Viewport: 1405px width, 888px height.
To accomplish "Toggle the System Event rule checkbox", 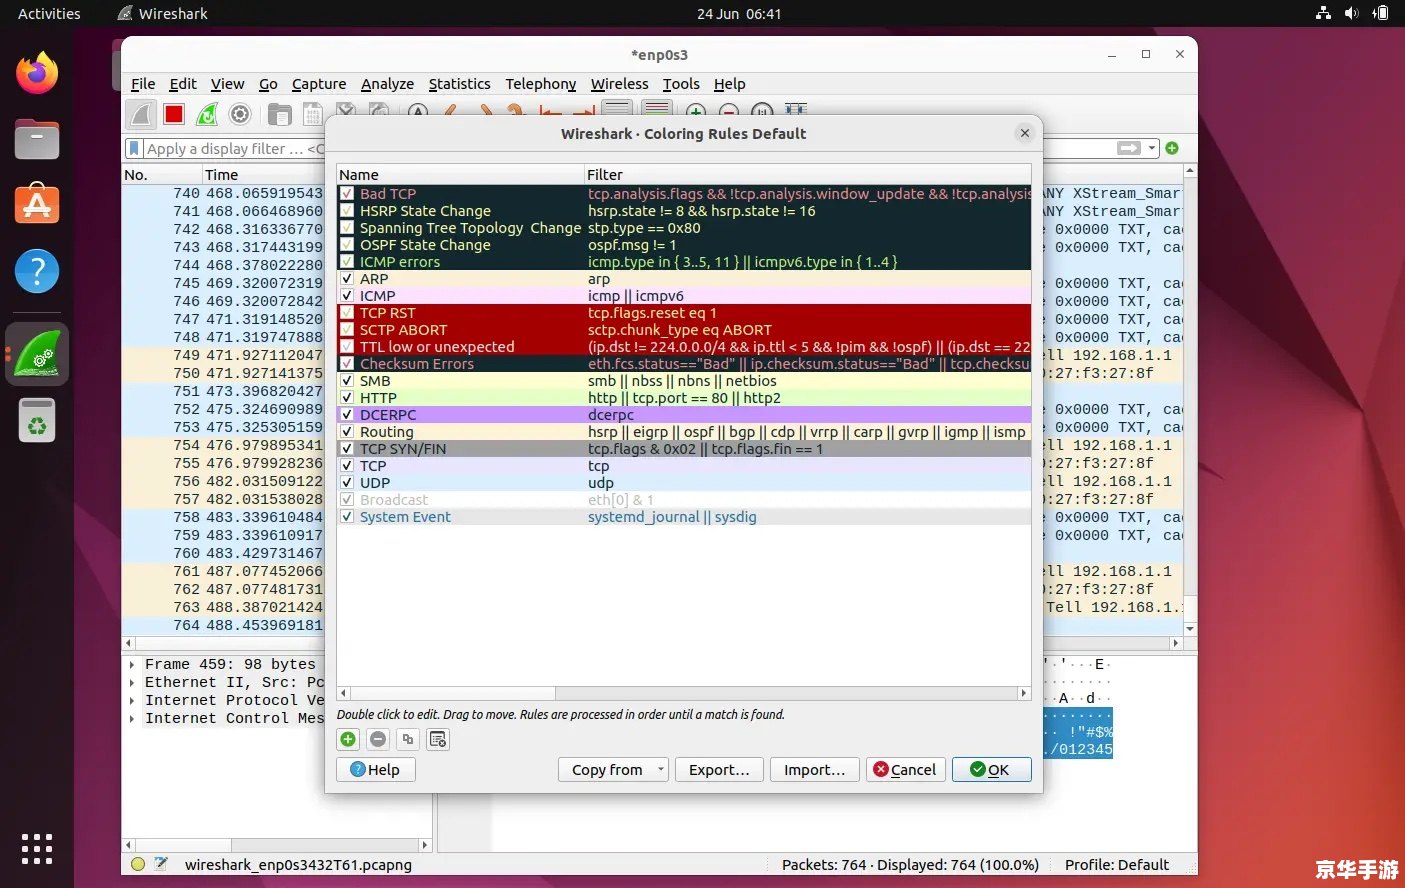I will (347, 517).
